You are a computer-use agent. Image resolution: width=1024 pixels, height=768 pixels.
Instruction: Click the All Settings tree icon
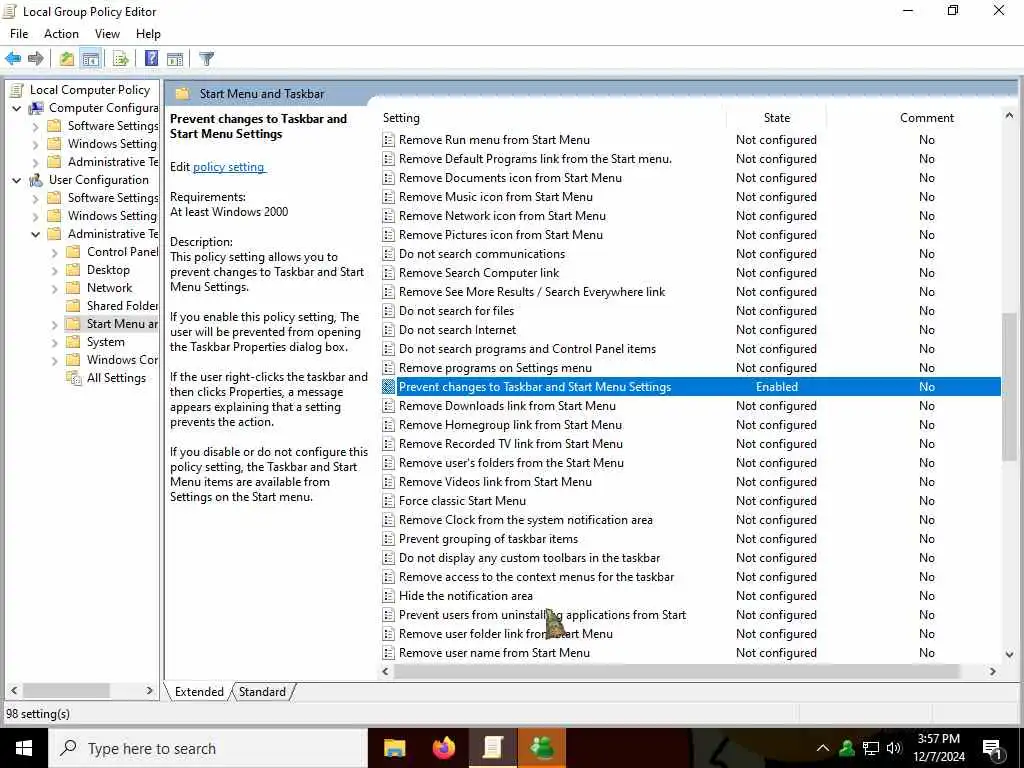[x=73, y=377]
